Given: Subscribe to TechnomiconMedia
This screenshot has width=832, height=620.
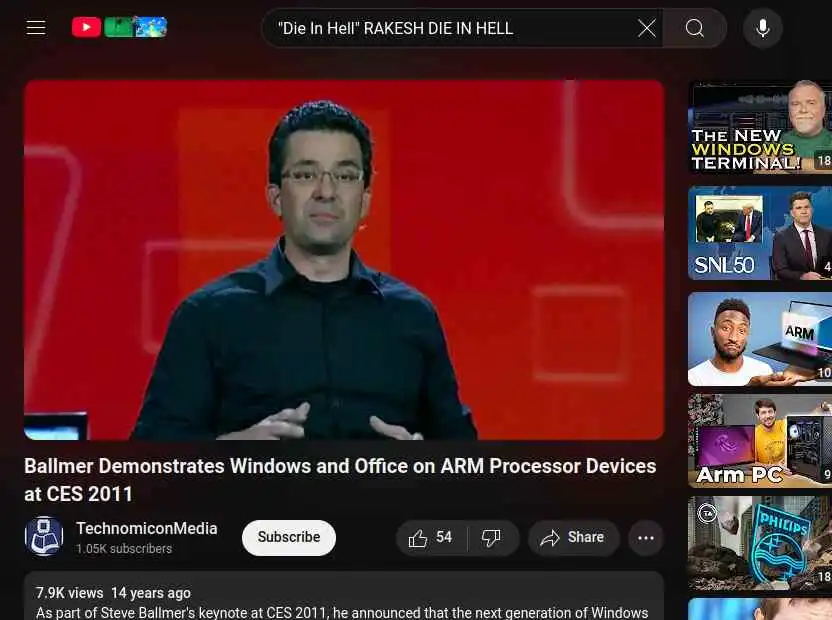Looking at the screenshot, I should click(289, 538).
